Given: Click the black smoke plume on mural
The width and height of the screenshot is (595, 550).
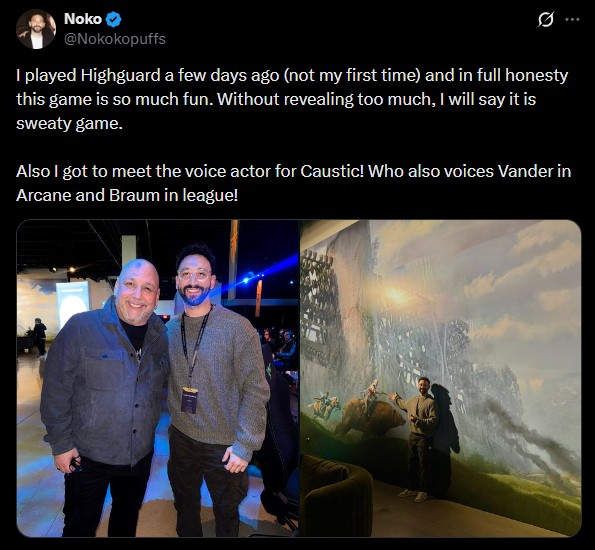Looking at the screenshot, I should point(530,437).
